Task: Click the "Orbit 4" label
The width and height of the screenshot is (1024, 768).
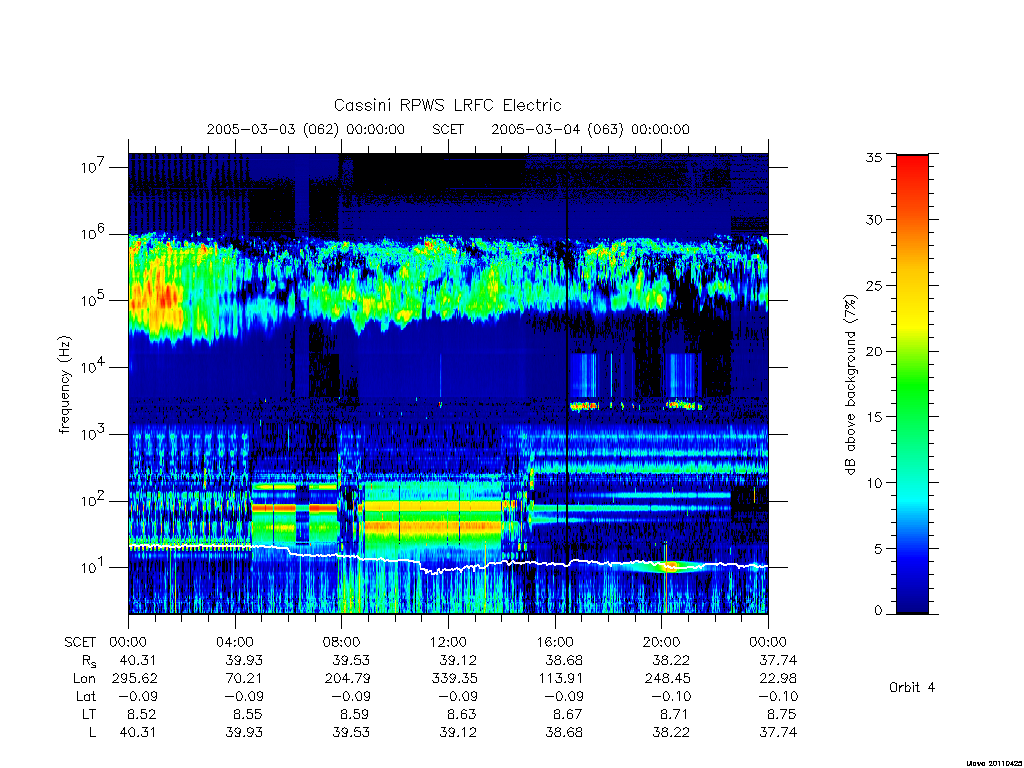Action: 912,687
